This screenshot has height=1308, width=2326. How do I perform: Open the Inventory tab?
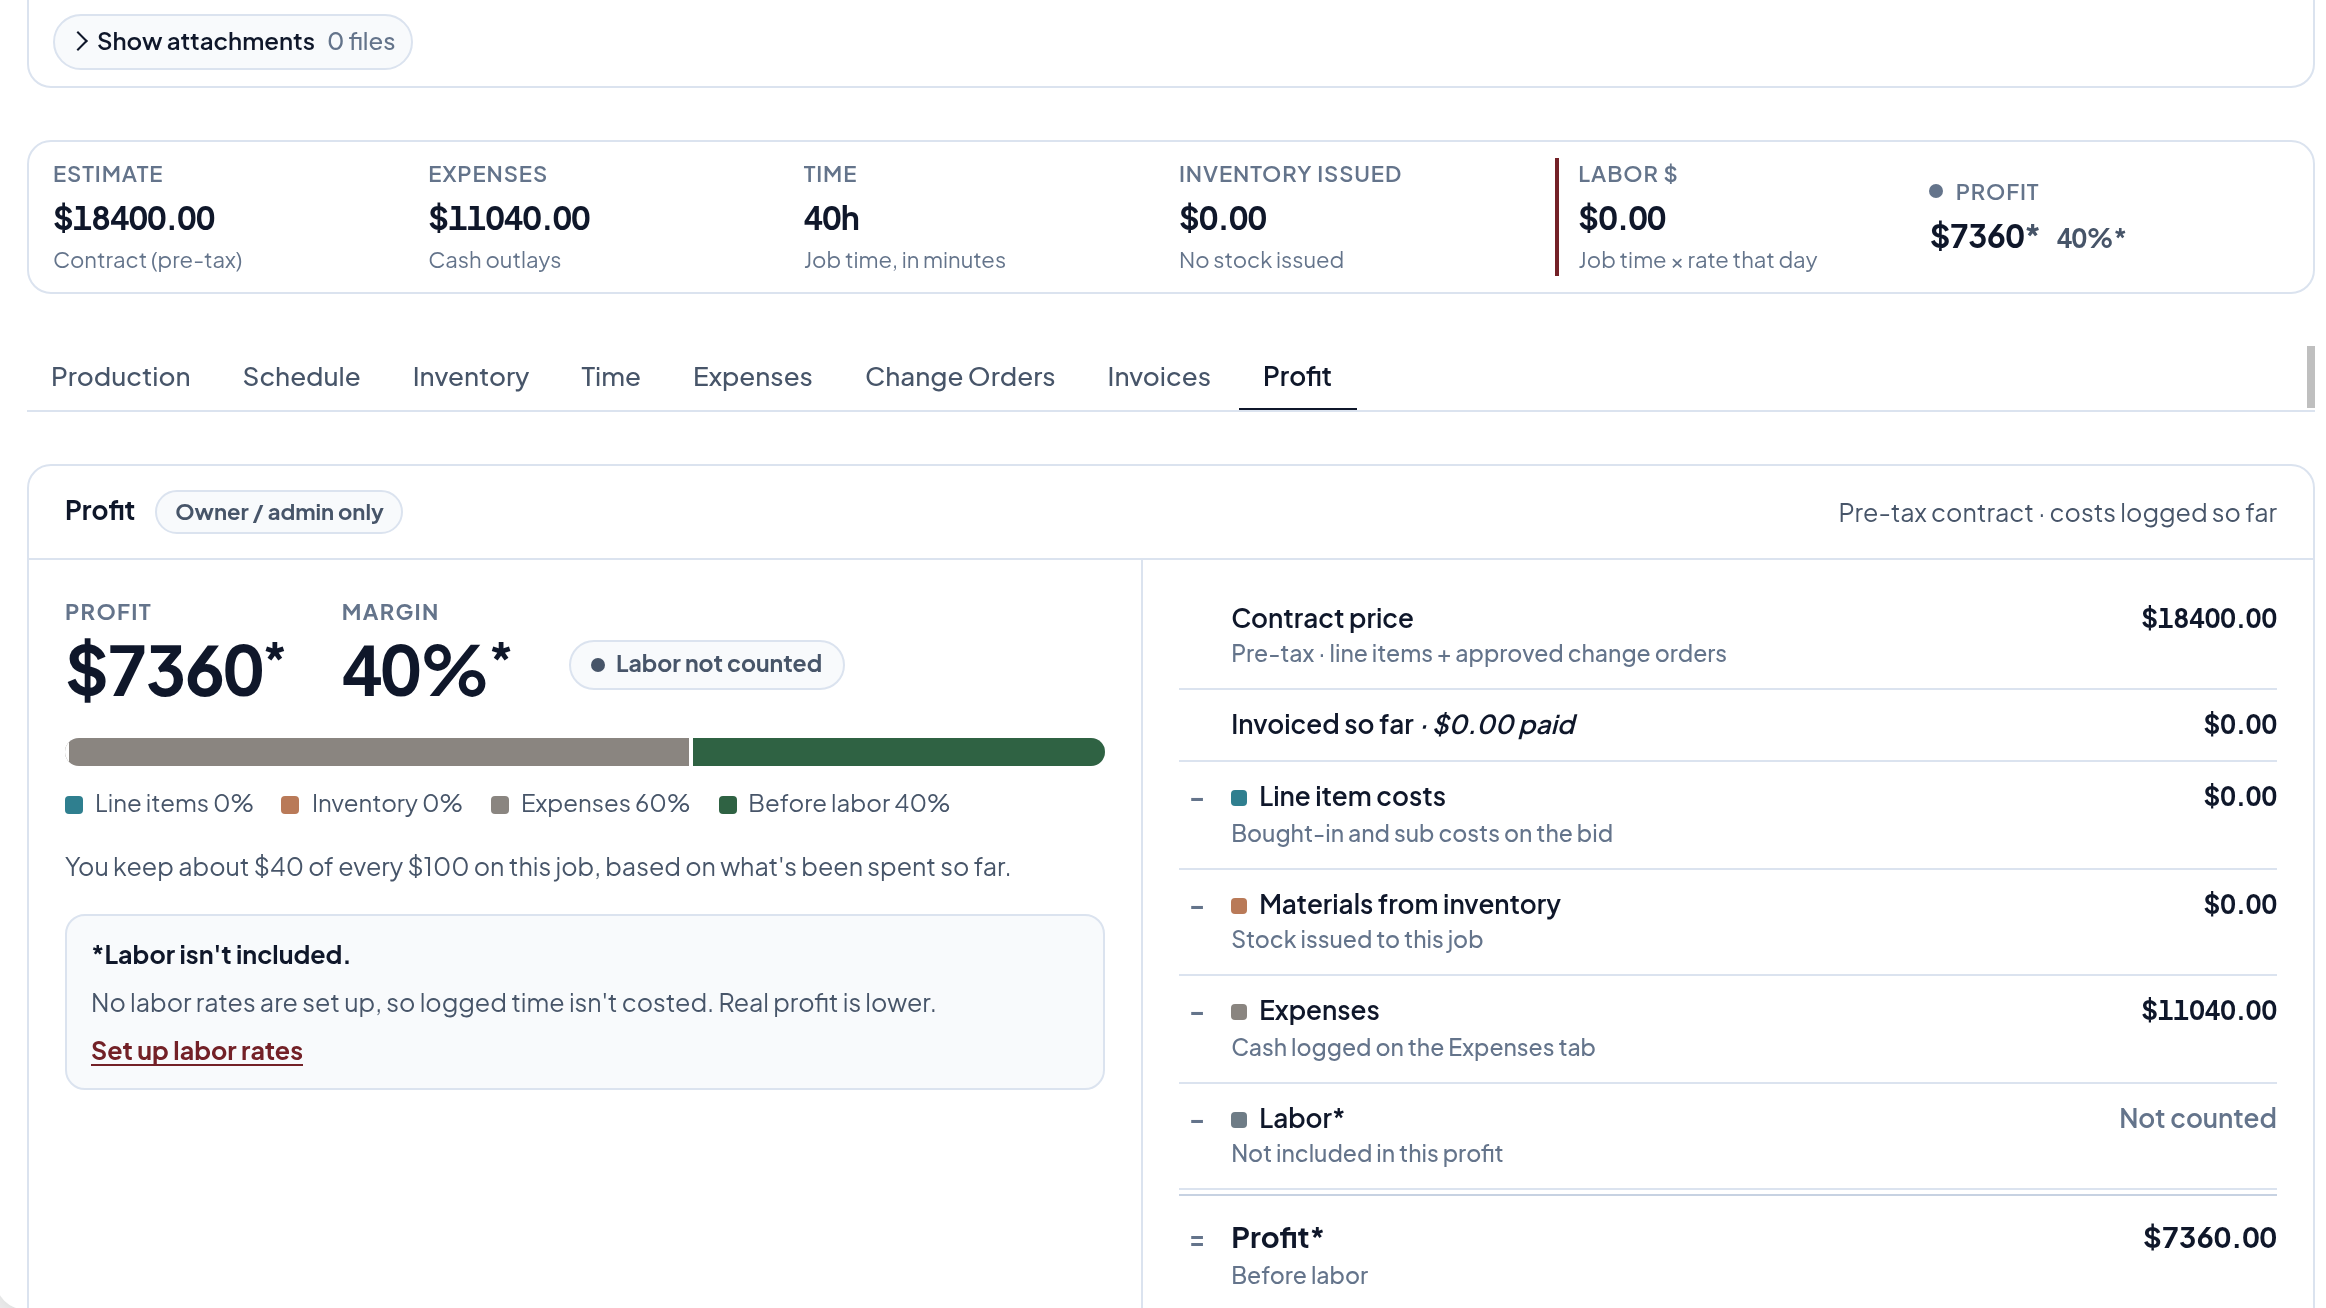tap(470, 377)
